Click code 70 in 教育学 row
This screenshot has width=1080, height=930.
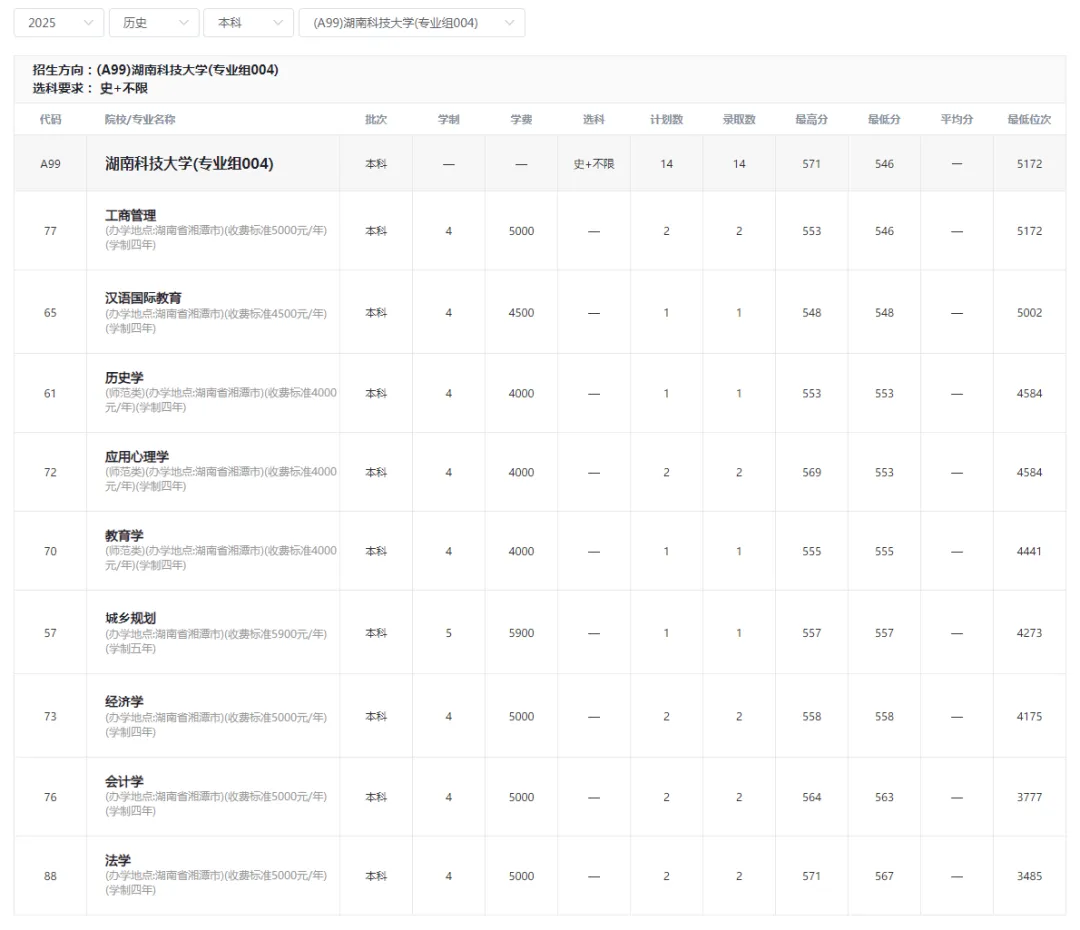click(50, 551)
